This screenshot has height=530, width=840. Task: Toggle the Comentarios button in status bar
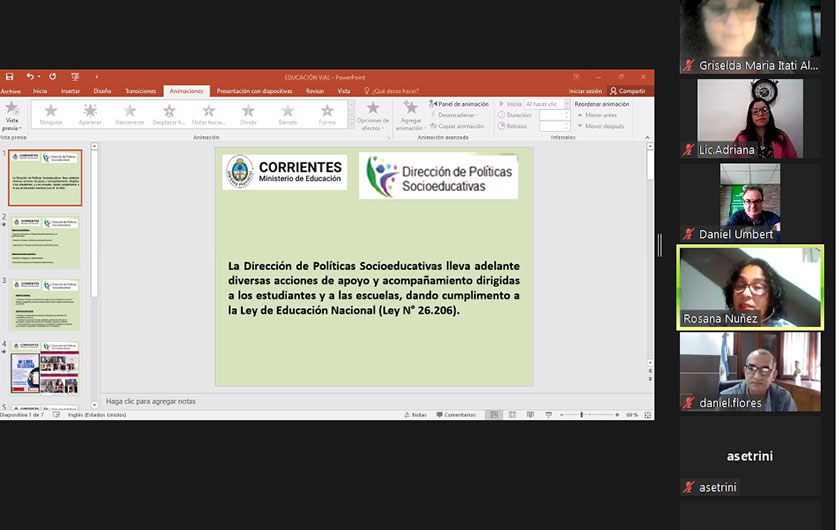[456, 415]
